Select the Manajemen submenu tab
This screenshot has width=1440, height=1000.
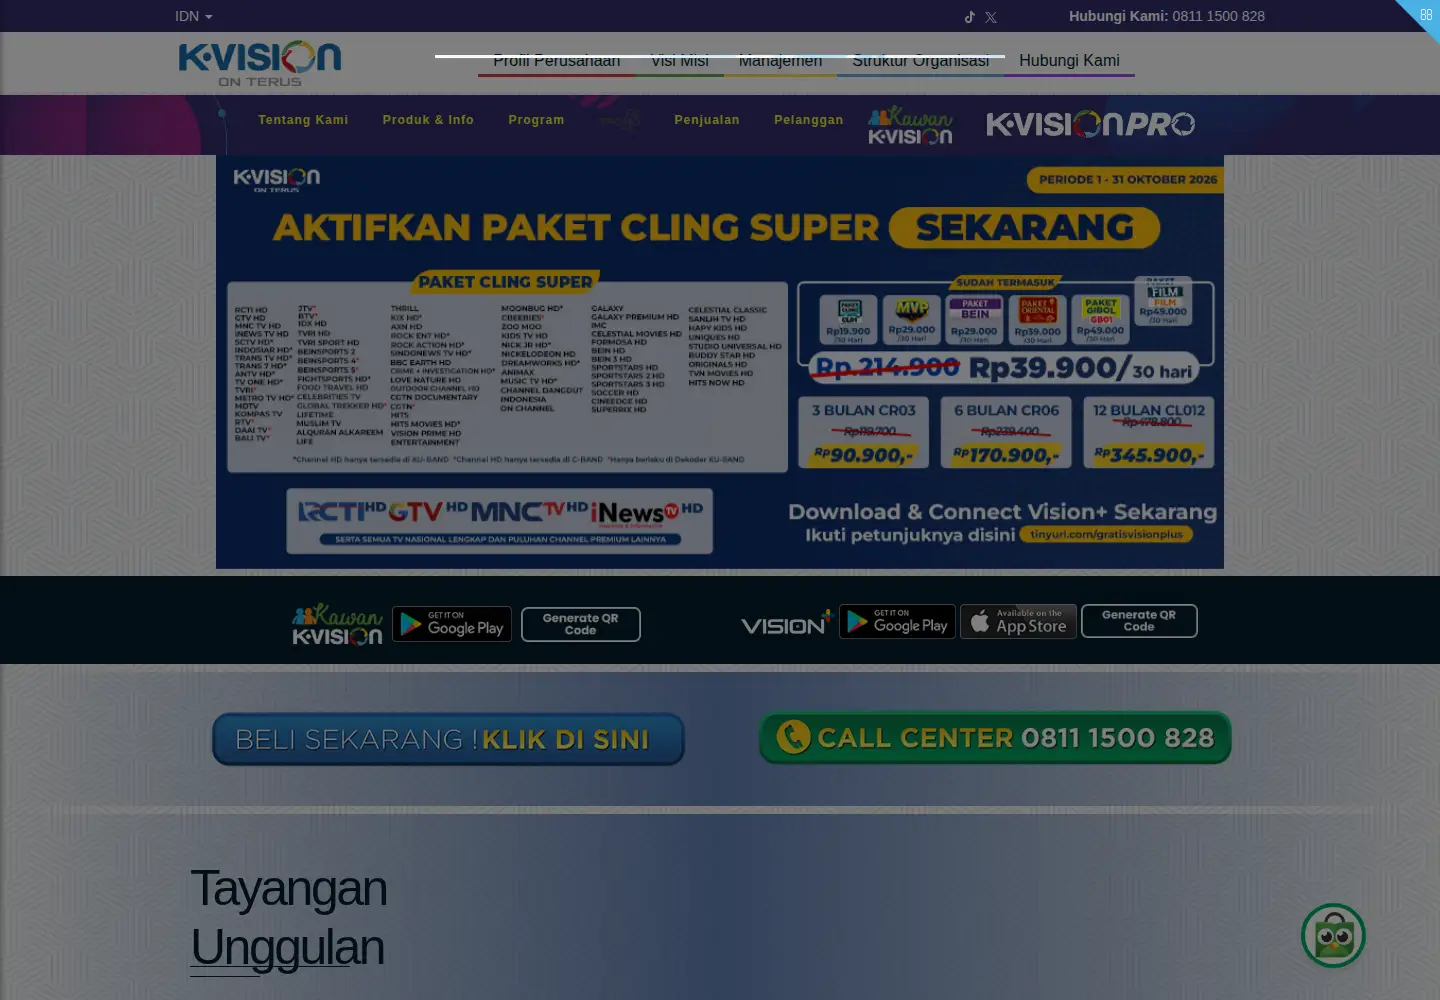coord(780,61)
